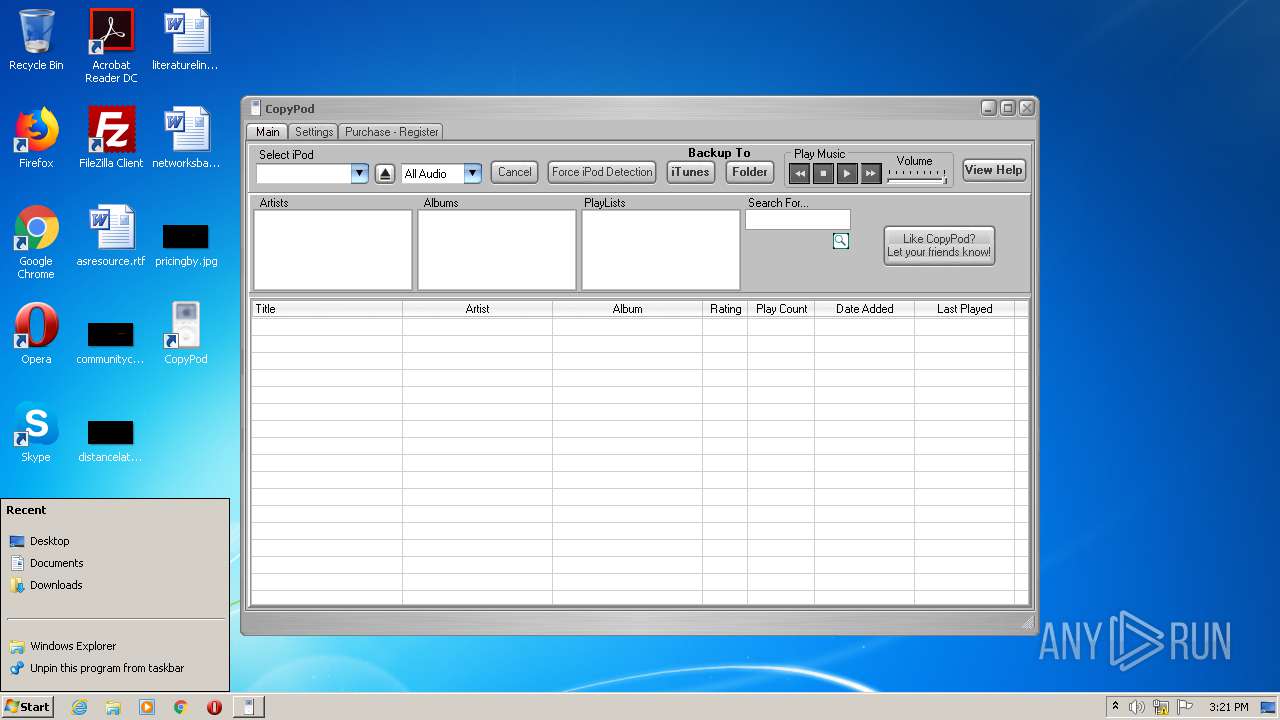Click the CopyPod taskbar button
1280x720 pixels.
pos(248,707)
